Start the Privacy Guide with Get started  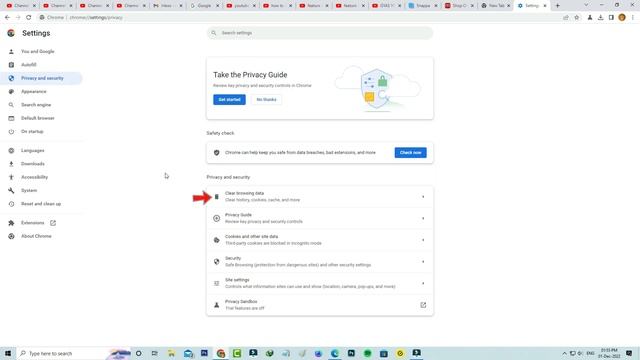[x=229, y=100]
